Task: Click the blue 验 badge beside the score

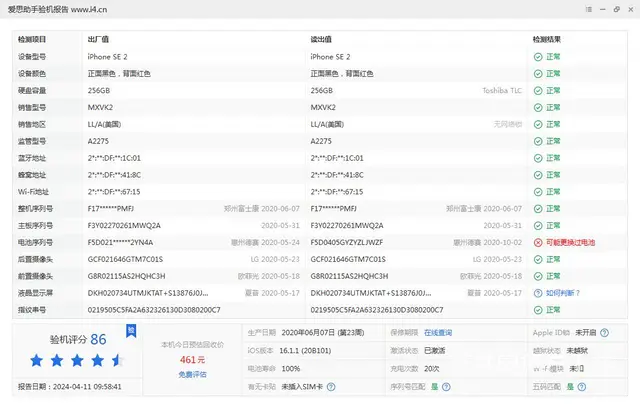Action: [131, 331]
